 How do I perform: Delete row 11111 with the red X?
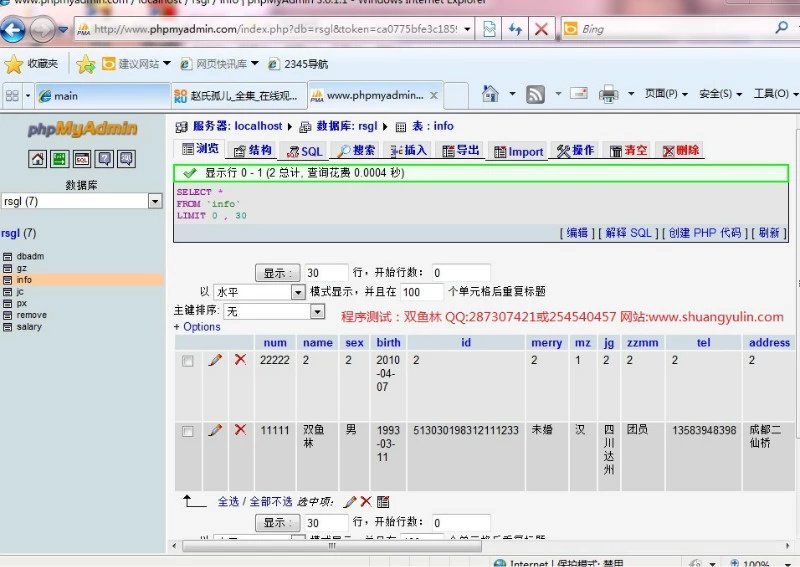(x=240, y=430)
